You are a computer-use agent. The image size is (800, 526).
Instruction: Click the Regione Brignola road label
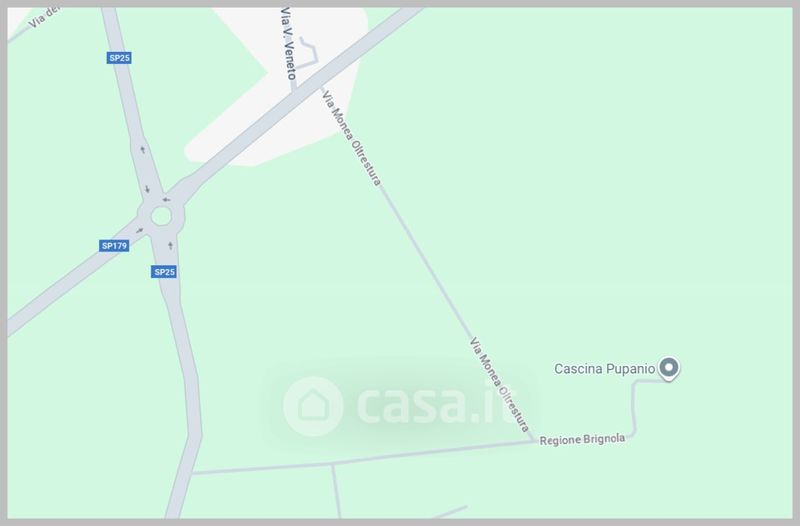pos(582,439)
